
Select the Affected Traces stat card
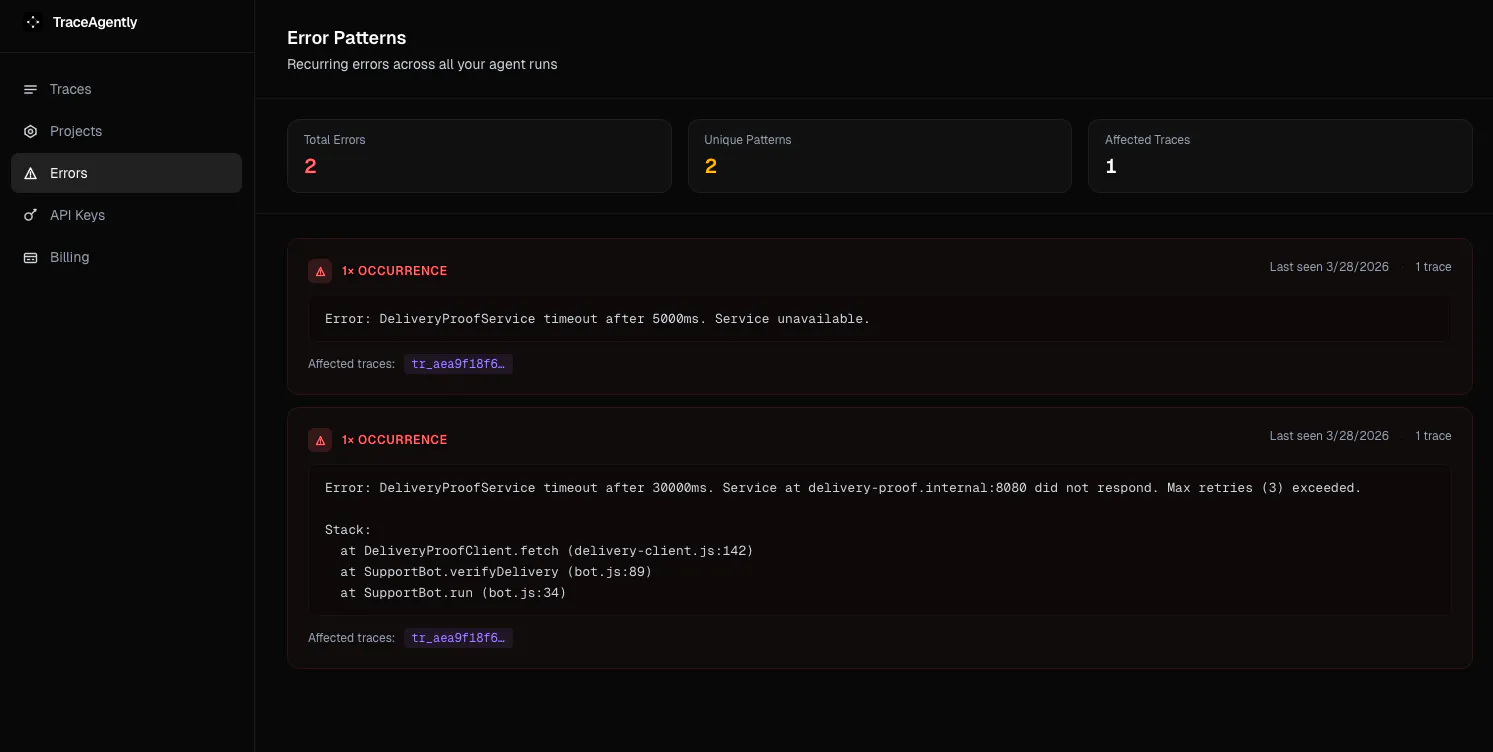tap(1280, 156)
